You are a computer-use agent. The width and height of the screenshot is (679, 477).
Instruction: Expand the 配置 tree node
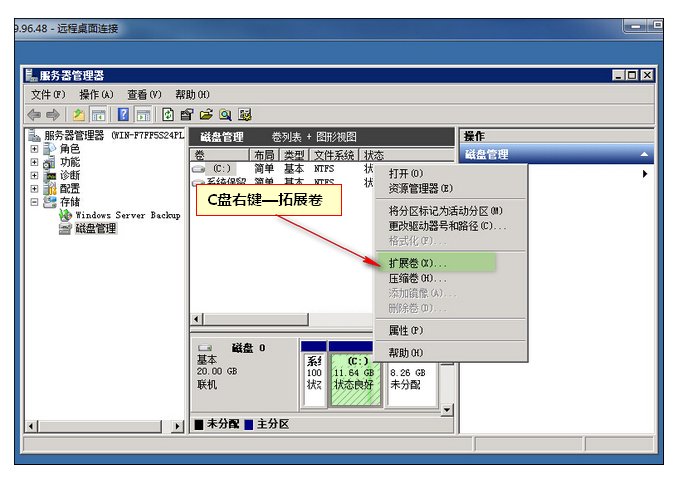35,188
